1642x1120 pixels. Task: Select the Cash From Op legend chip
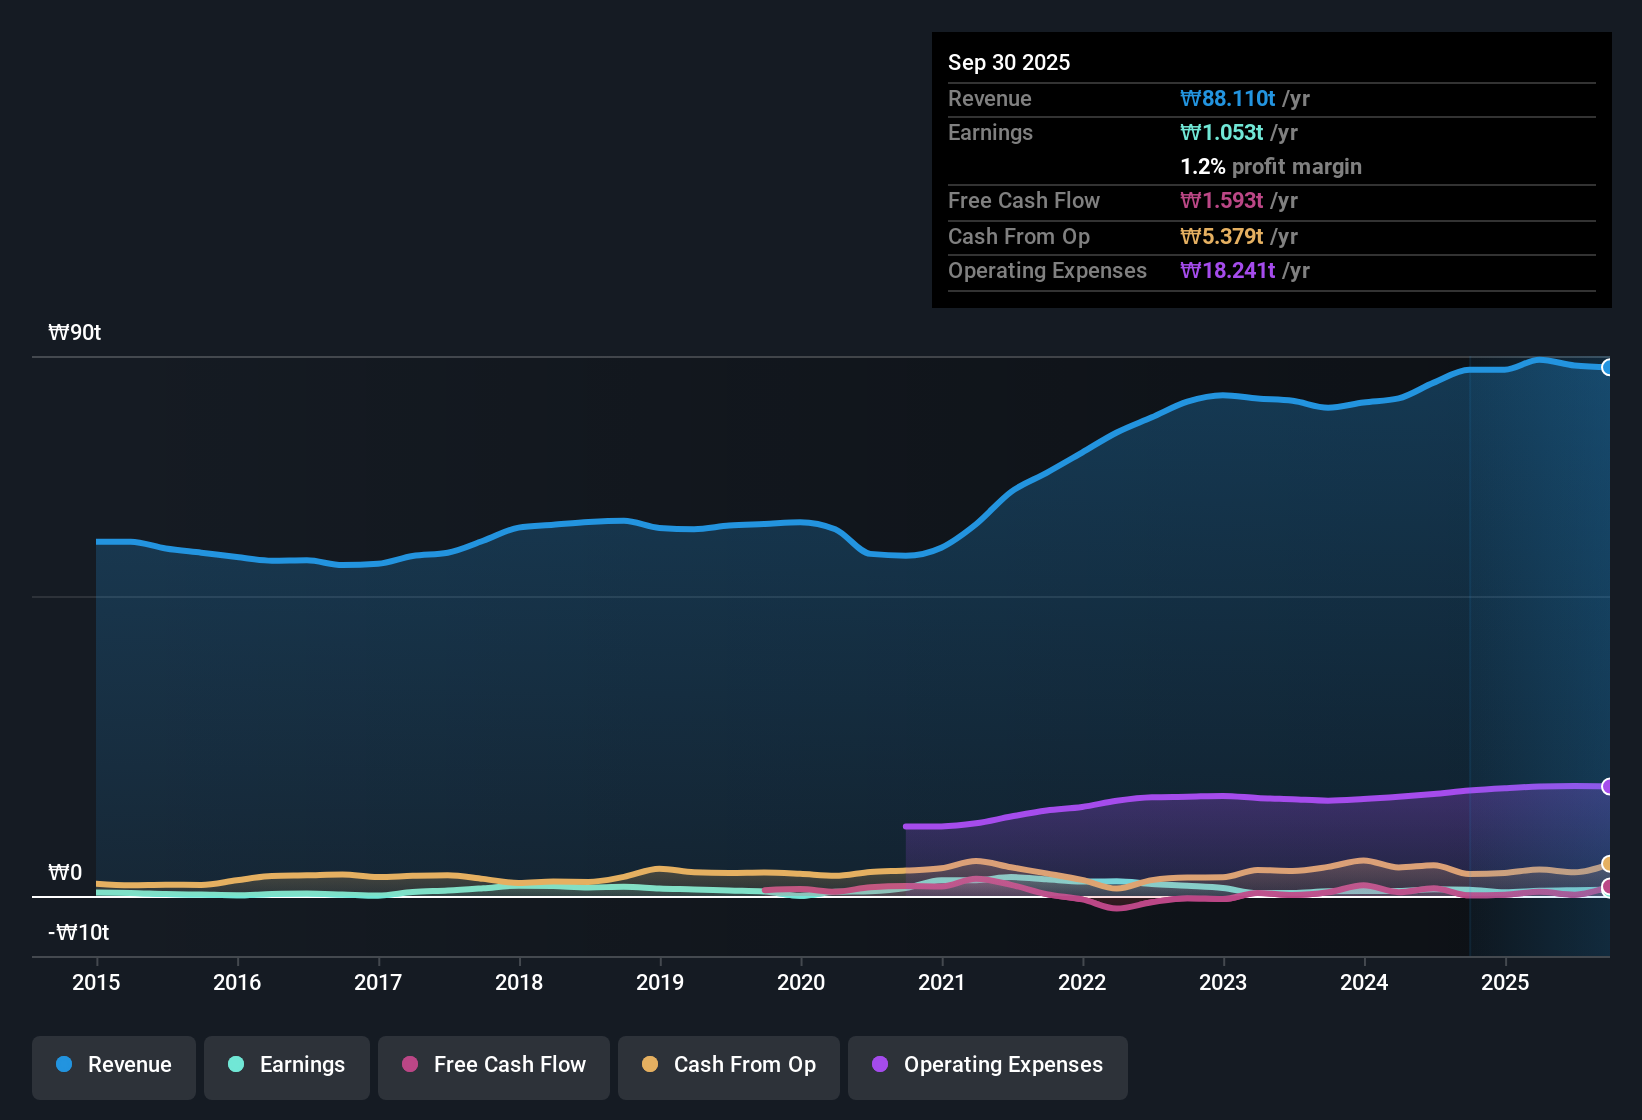[728, 1065]
